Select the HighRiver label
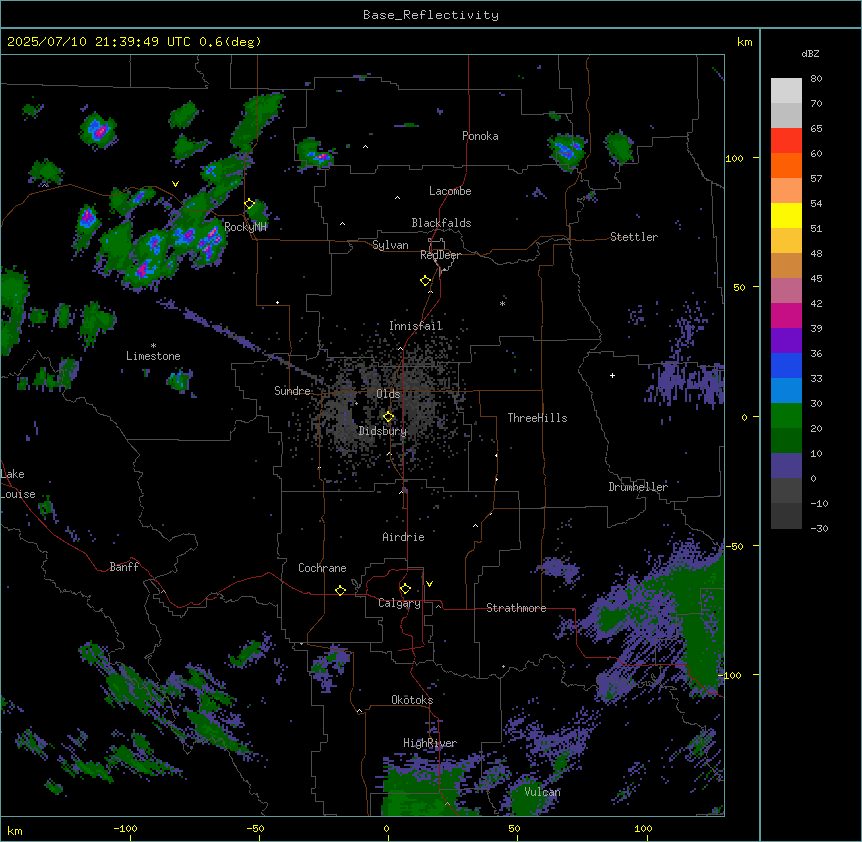The image size is (862, 842). pyautogui.click(x=430, y=743)
